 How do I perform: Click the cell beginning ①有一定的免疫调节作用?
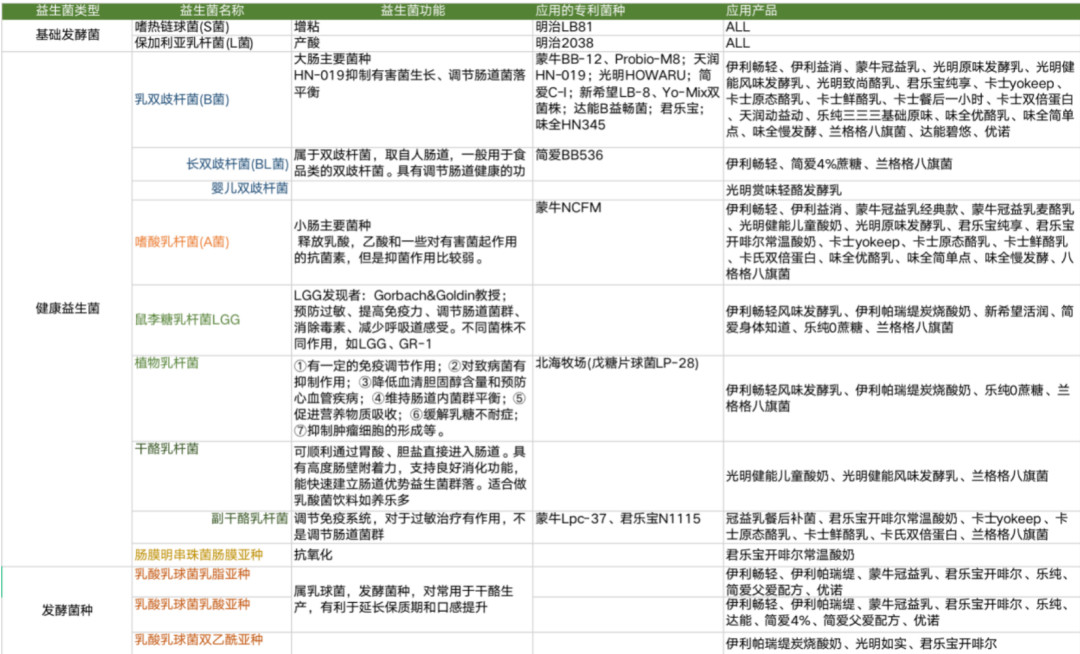tap(412, 398)
